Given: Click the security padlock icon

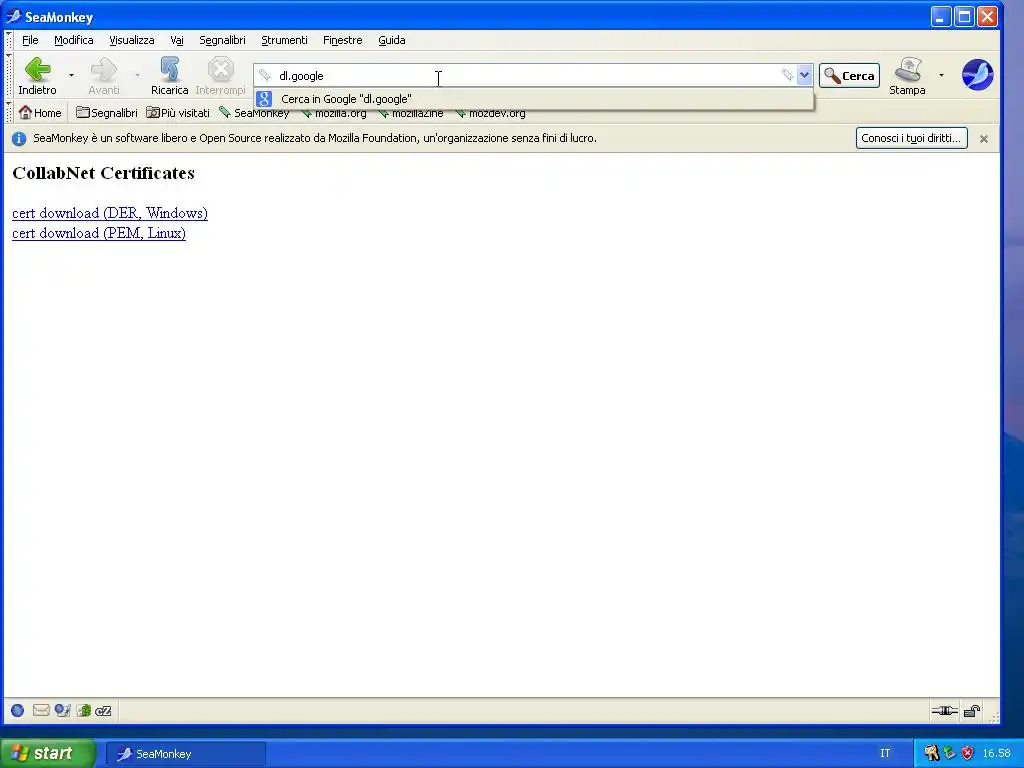Looking at the screenshot, I should pos(972,711).
